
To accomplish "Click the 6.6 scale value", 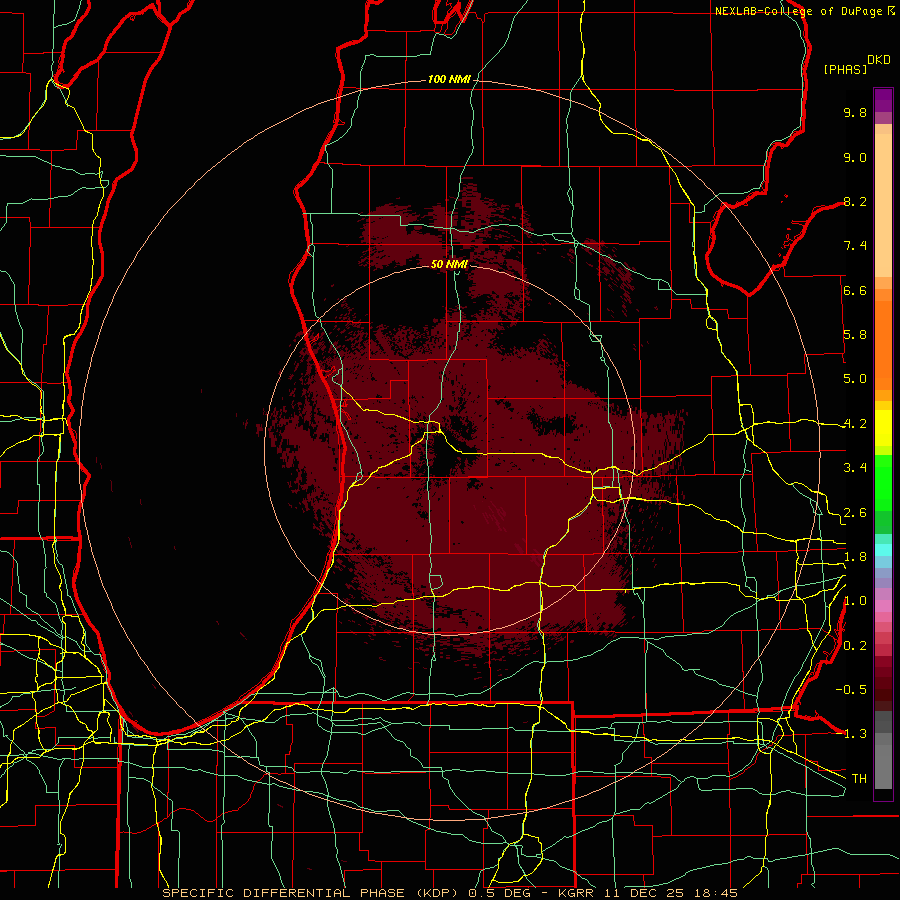I will tap(855, 291).
